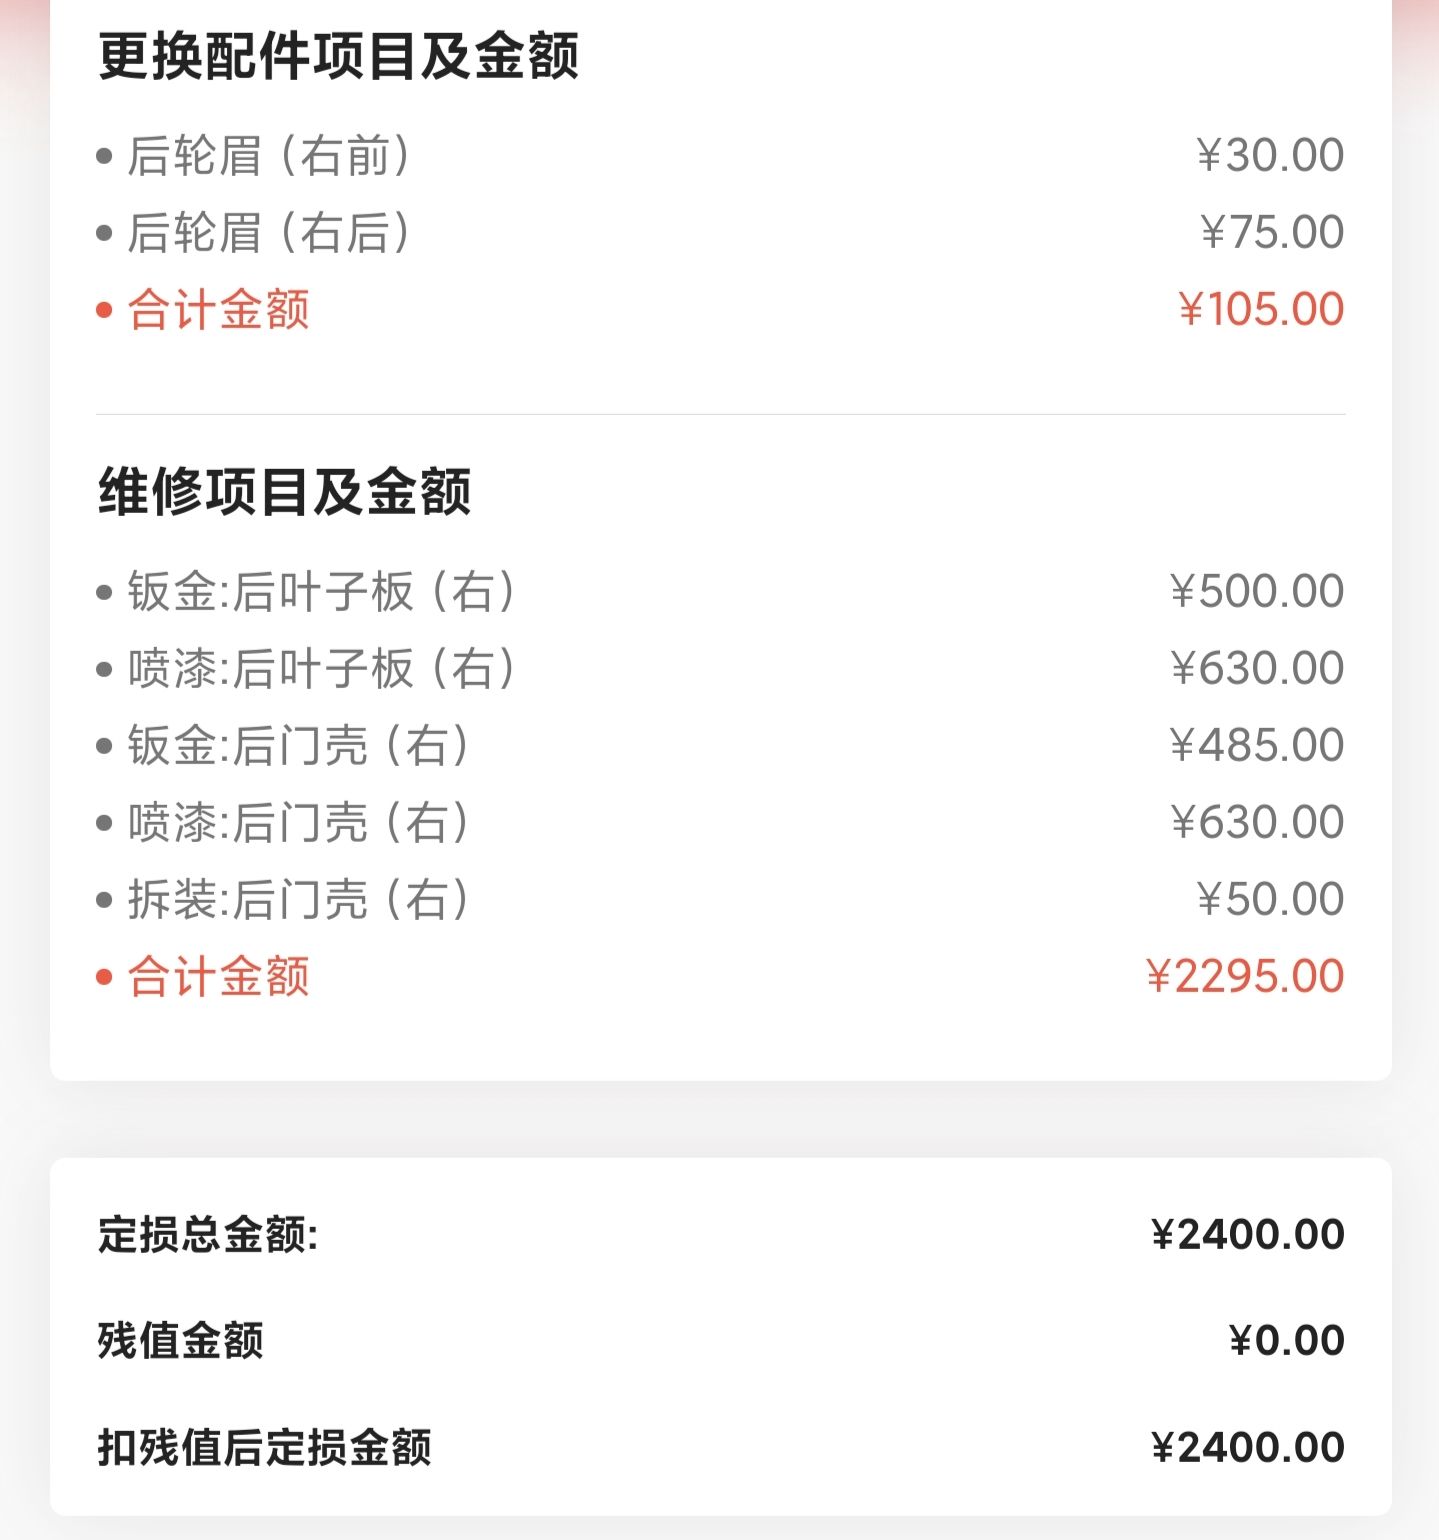
Task: Select the 后轮眉（右后） part item
Action: [268, 233]
